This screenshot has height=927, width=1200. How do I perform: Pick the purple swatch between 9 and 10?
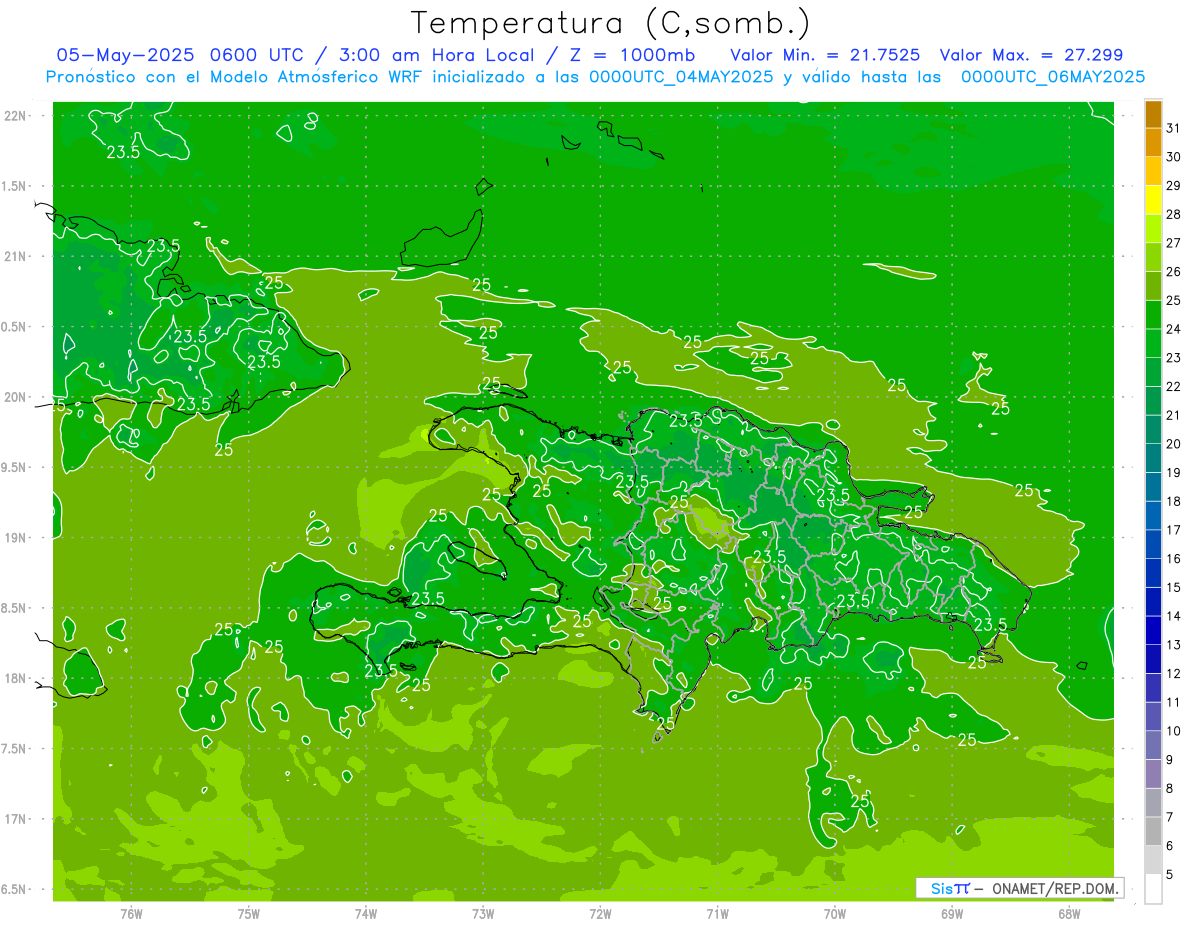1153,746
